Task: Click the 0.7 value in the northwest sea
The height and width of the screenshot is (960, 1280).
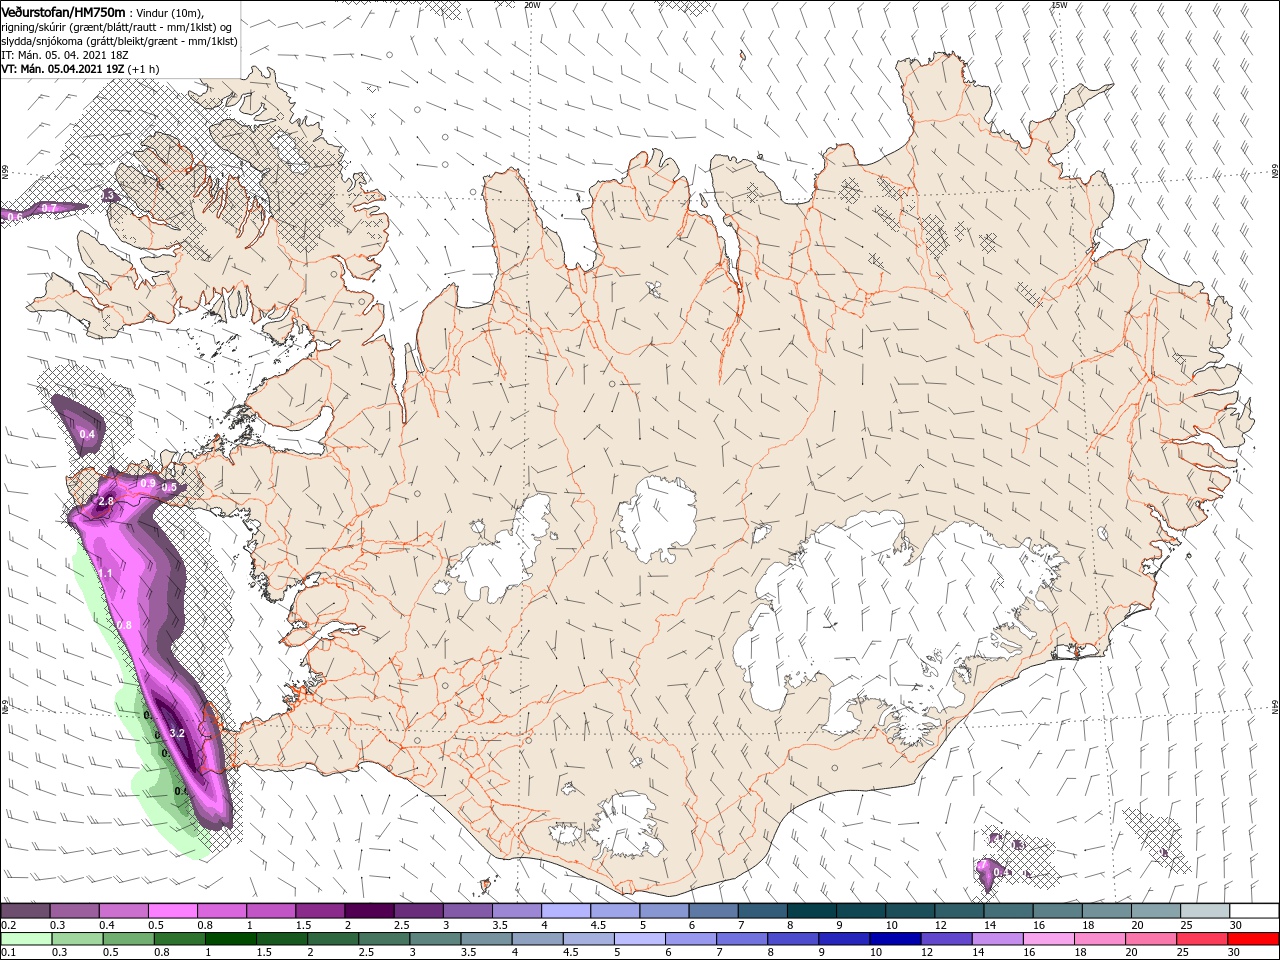Action: pos(49,208)
